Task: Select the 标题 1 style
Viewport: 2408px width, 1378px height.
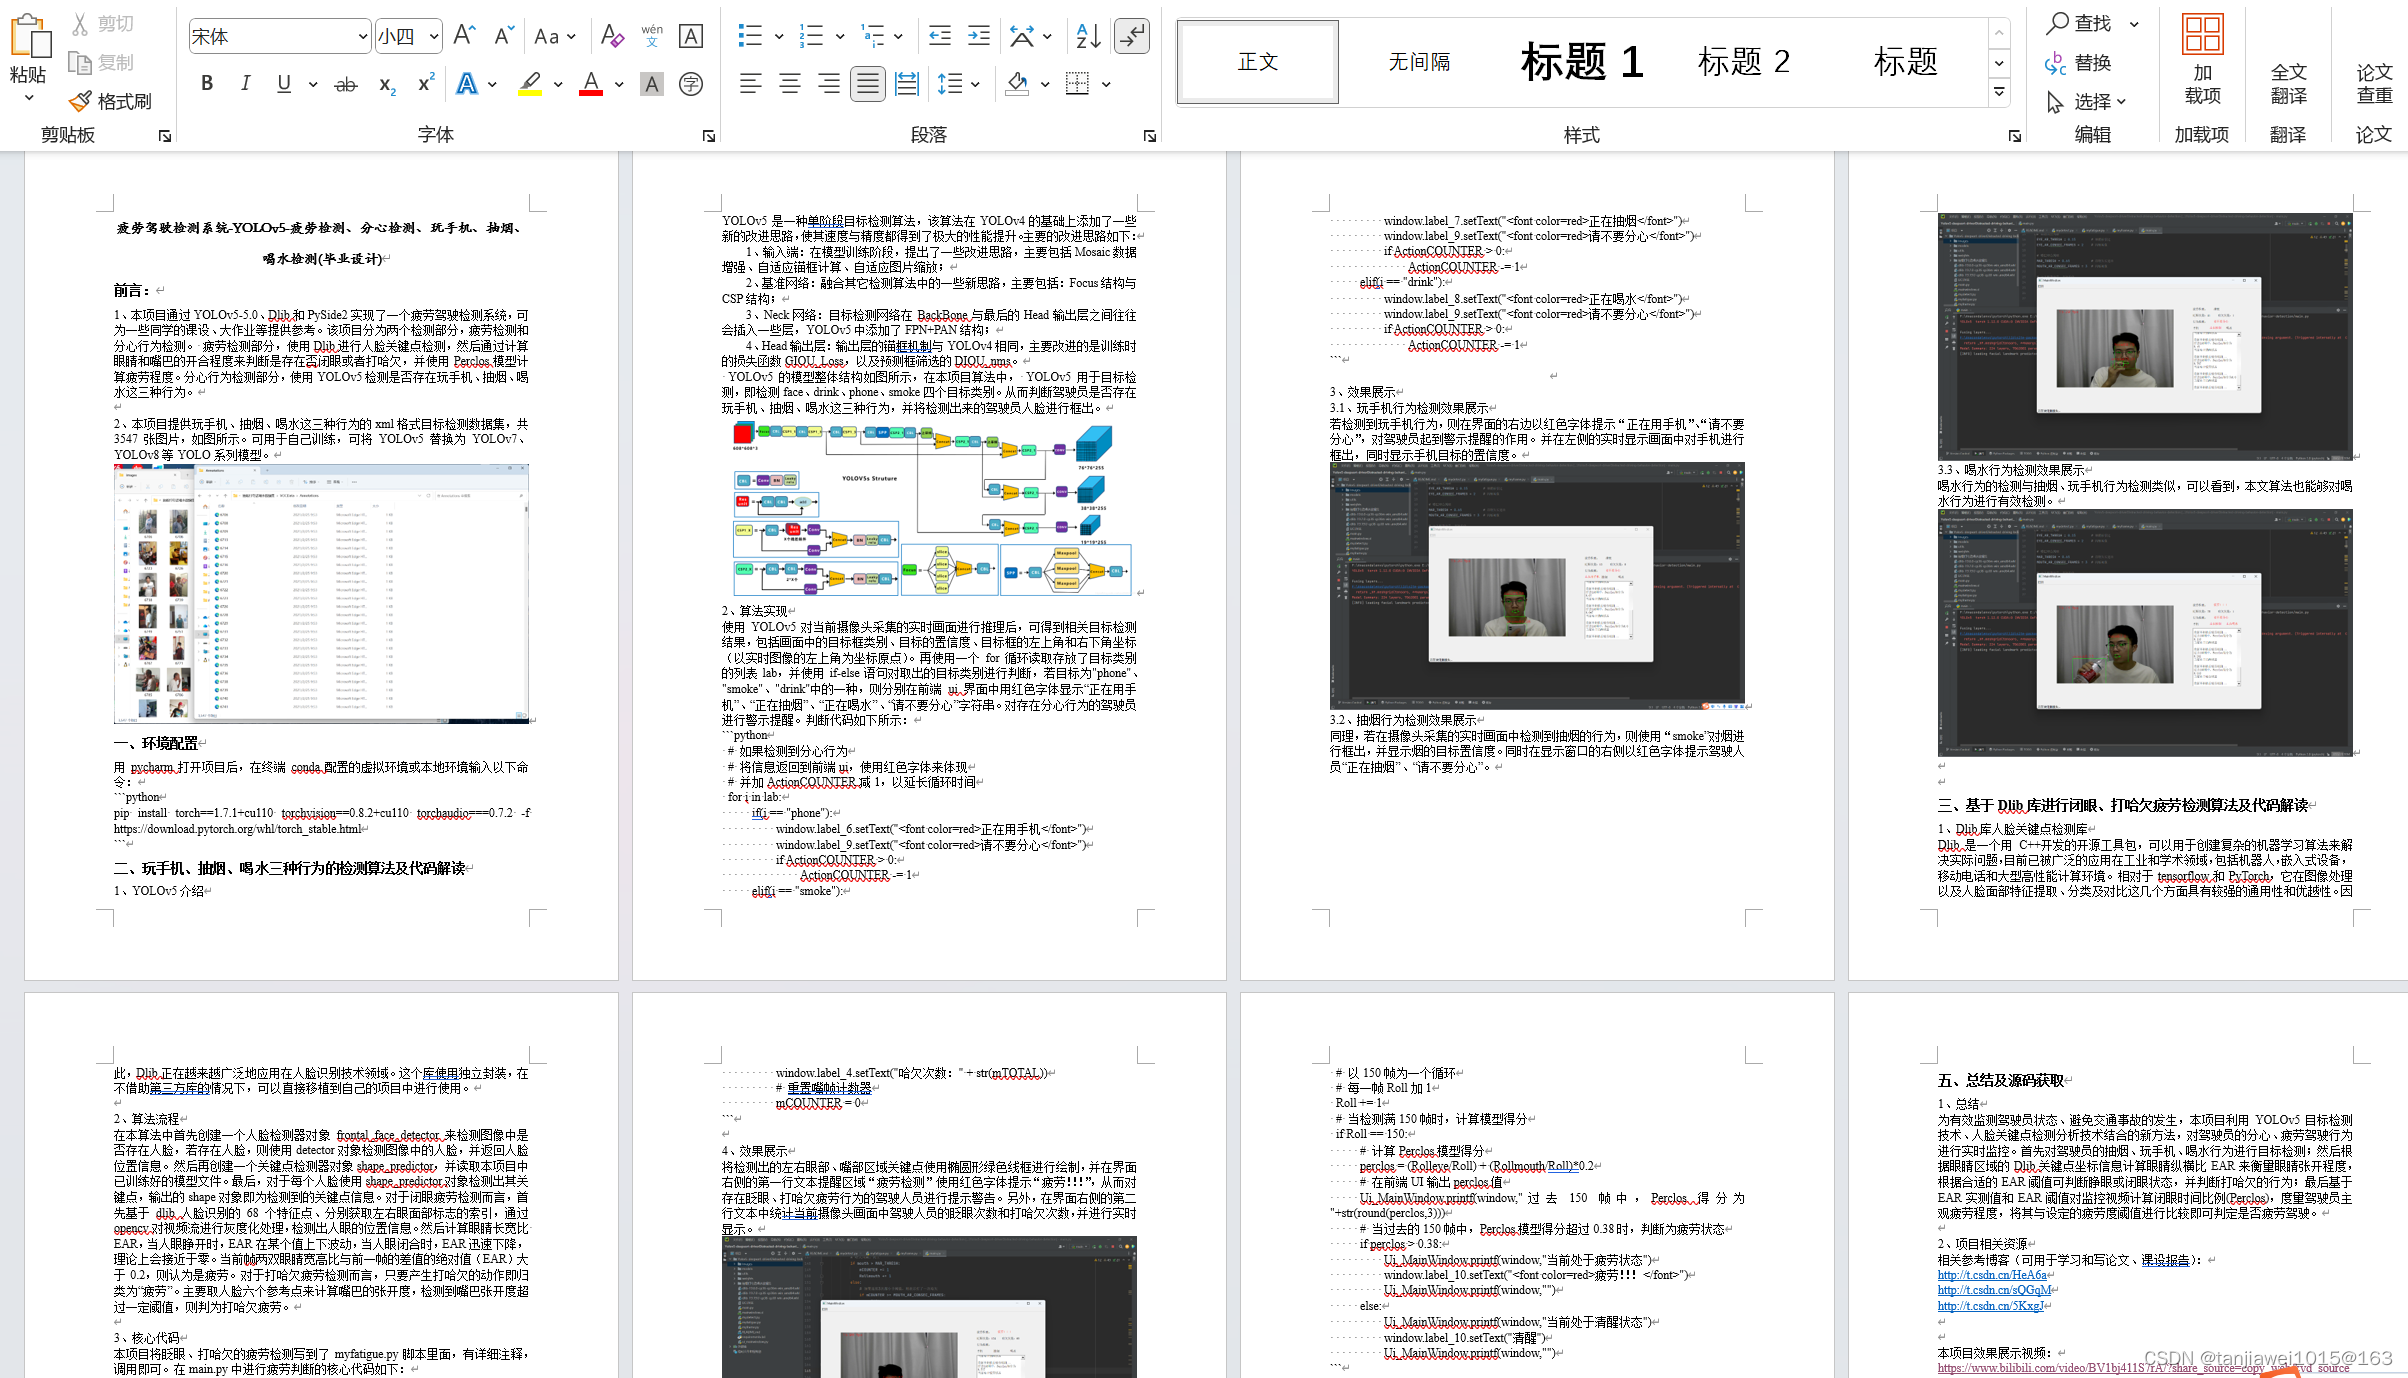Action: pos(1581,62)
